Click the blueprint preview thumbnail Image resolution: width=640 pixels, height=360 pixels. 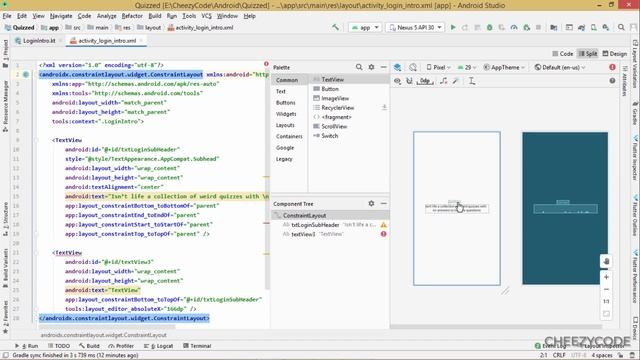tap(565, 208)
